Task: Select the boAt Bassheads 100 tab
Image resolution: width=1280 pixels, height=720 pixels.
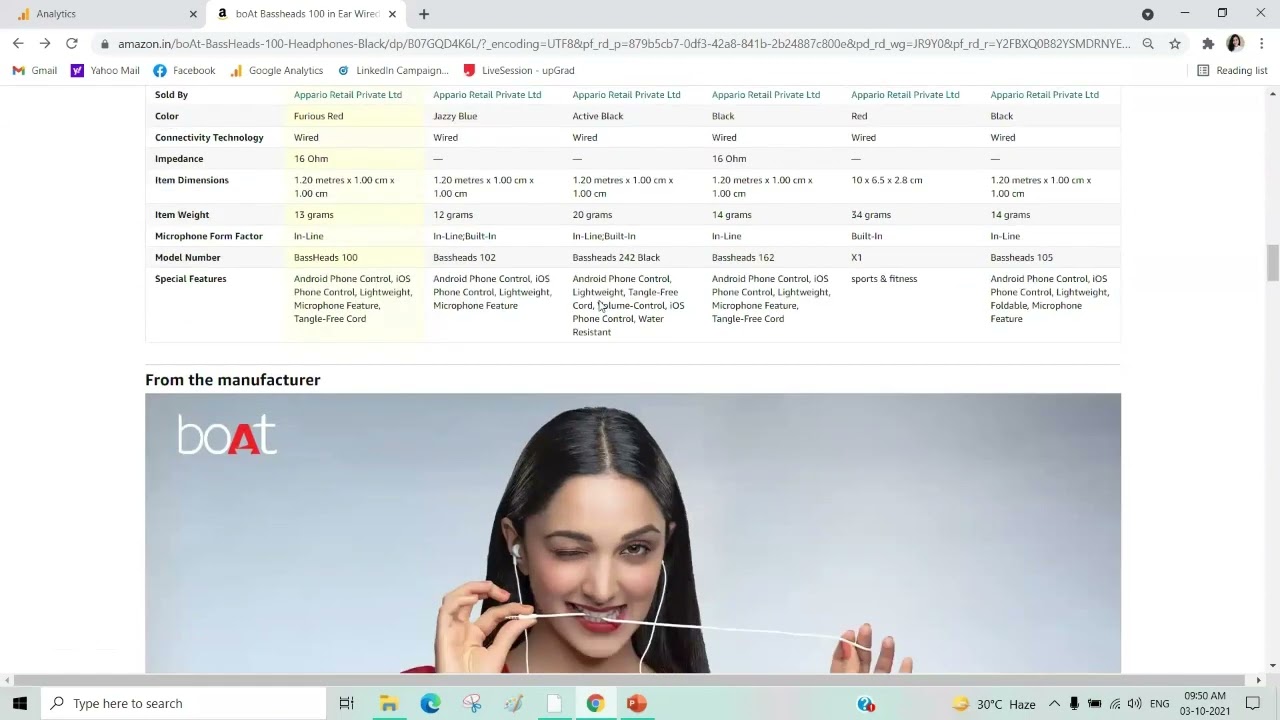Action: pos(306,14)
